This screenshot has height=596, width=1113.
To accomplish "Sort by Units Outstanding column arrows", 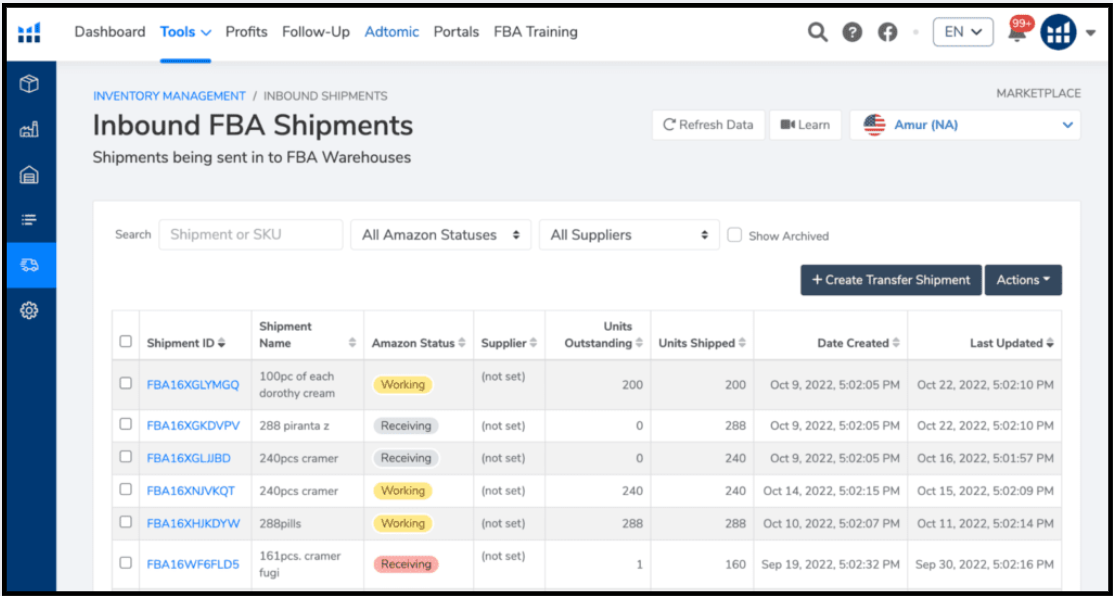I will 640,343.
